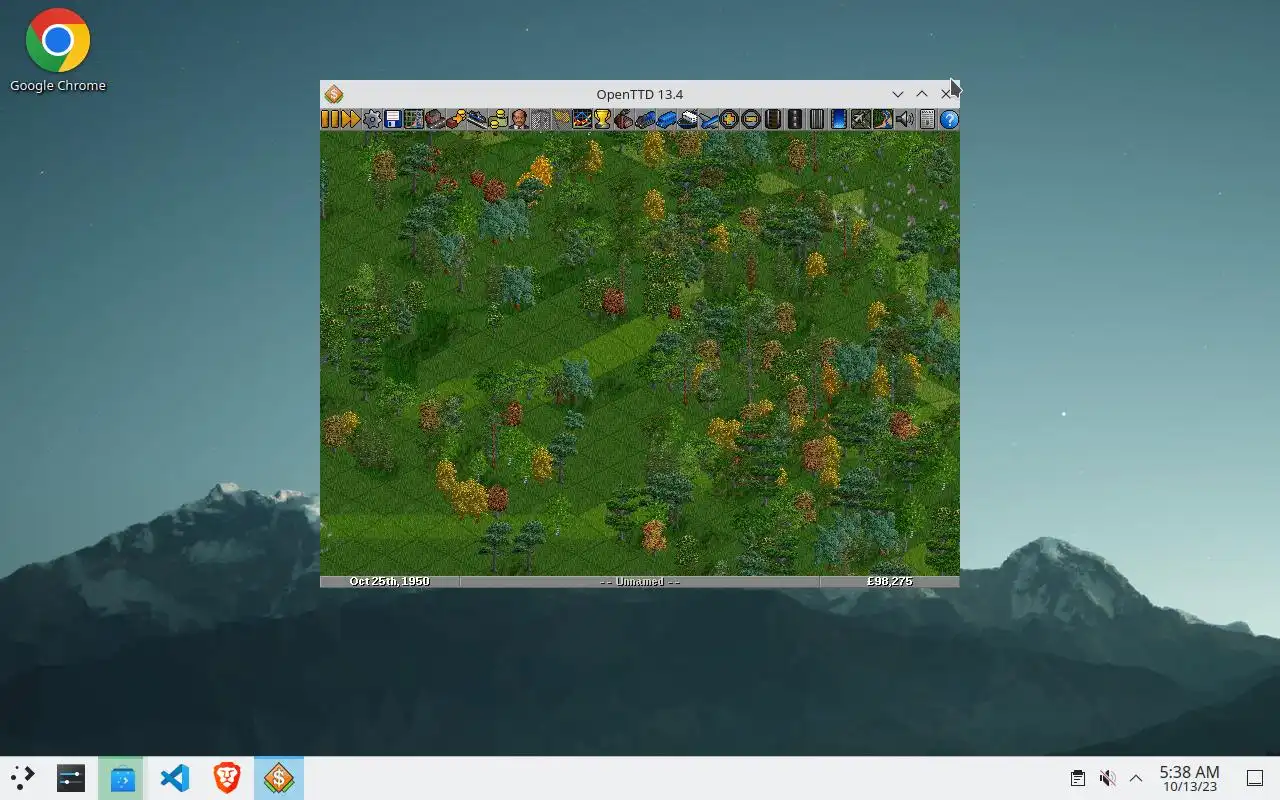Image resolution: width=1280 pixels, height=800 pixels.
Task: Open road construction tool
Action: coord(794,120)
